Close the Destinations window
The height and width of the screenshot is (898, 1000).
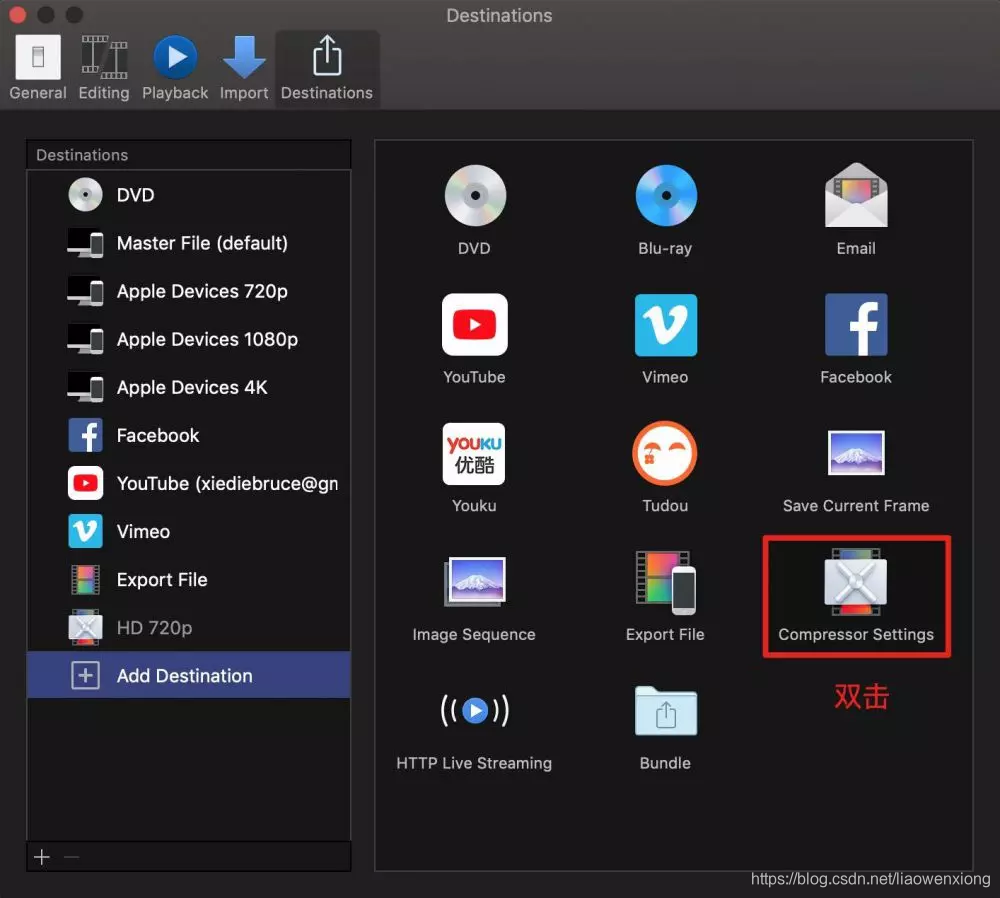[x=17, y=14]
